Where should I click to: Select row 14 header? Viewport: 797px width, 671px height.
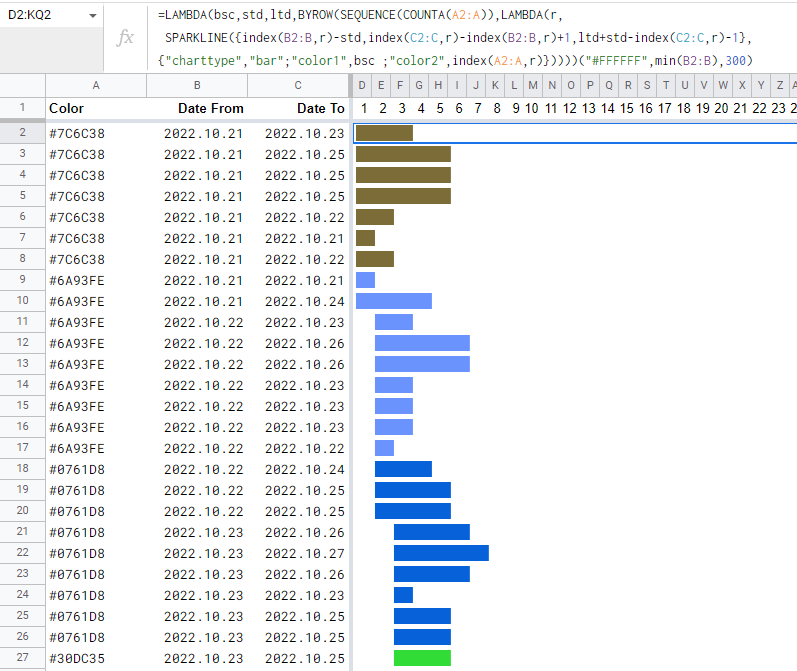pyautogui.click(x=22, y=384)
